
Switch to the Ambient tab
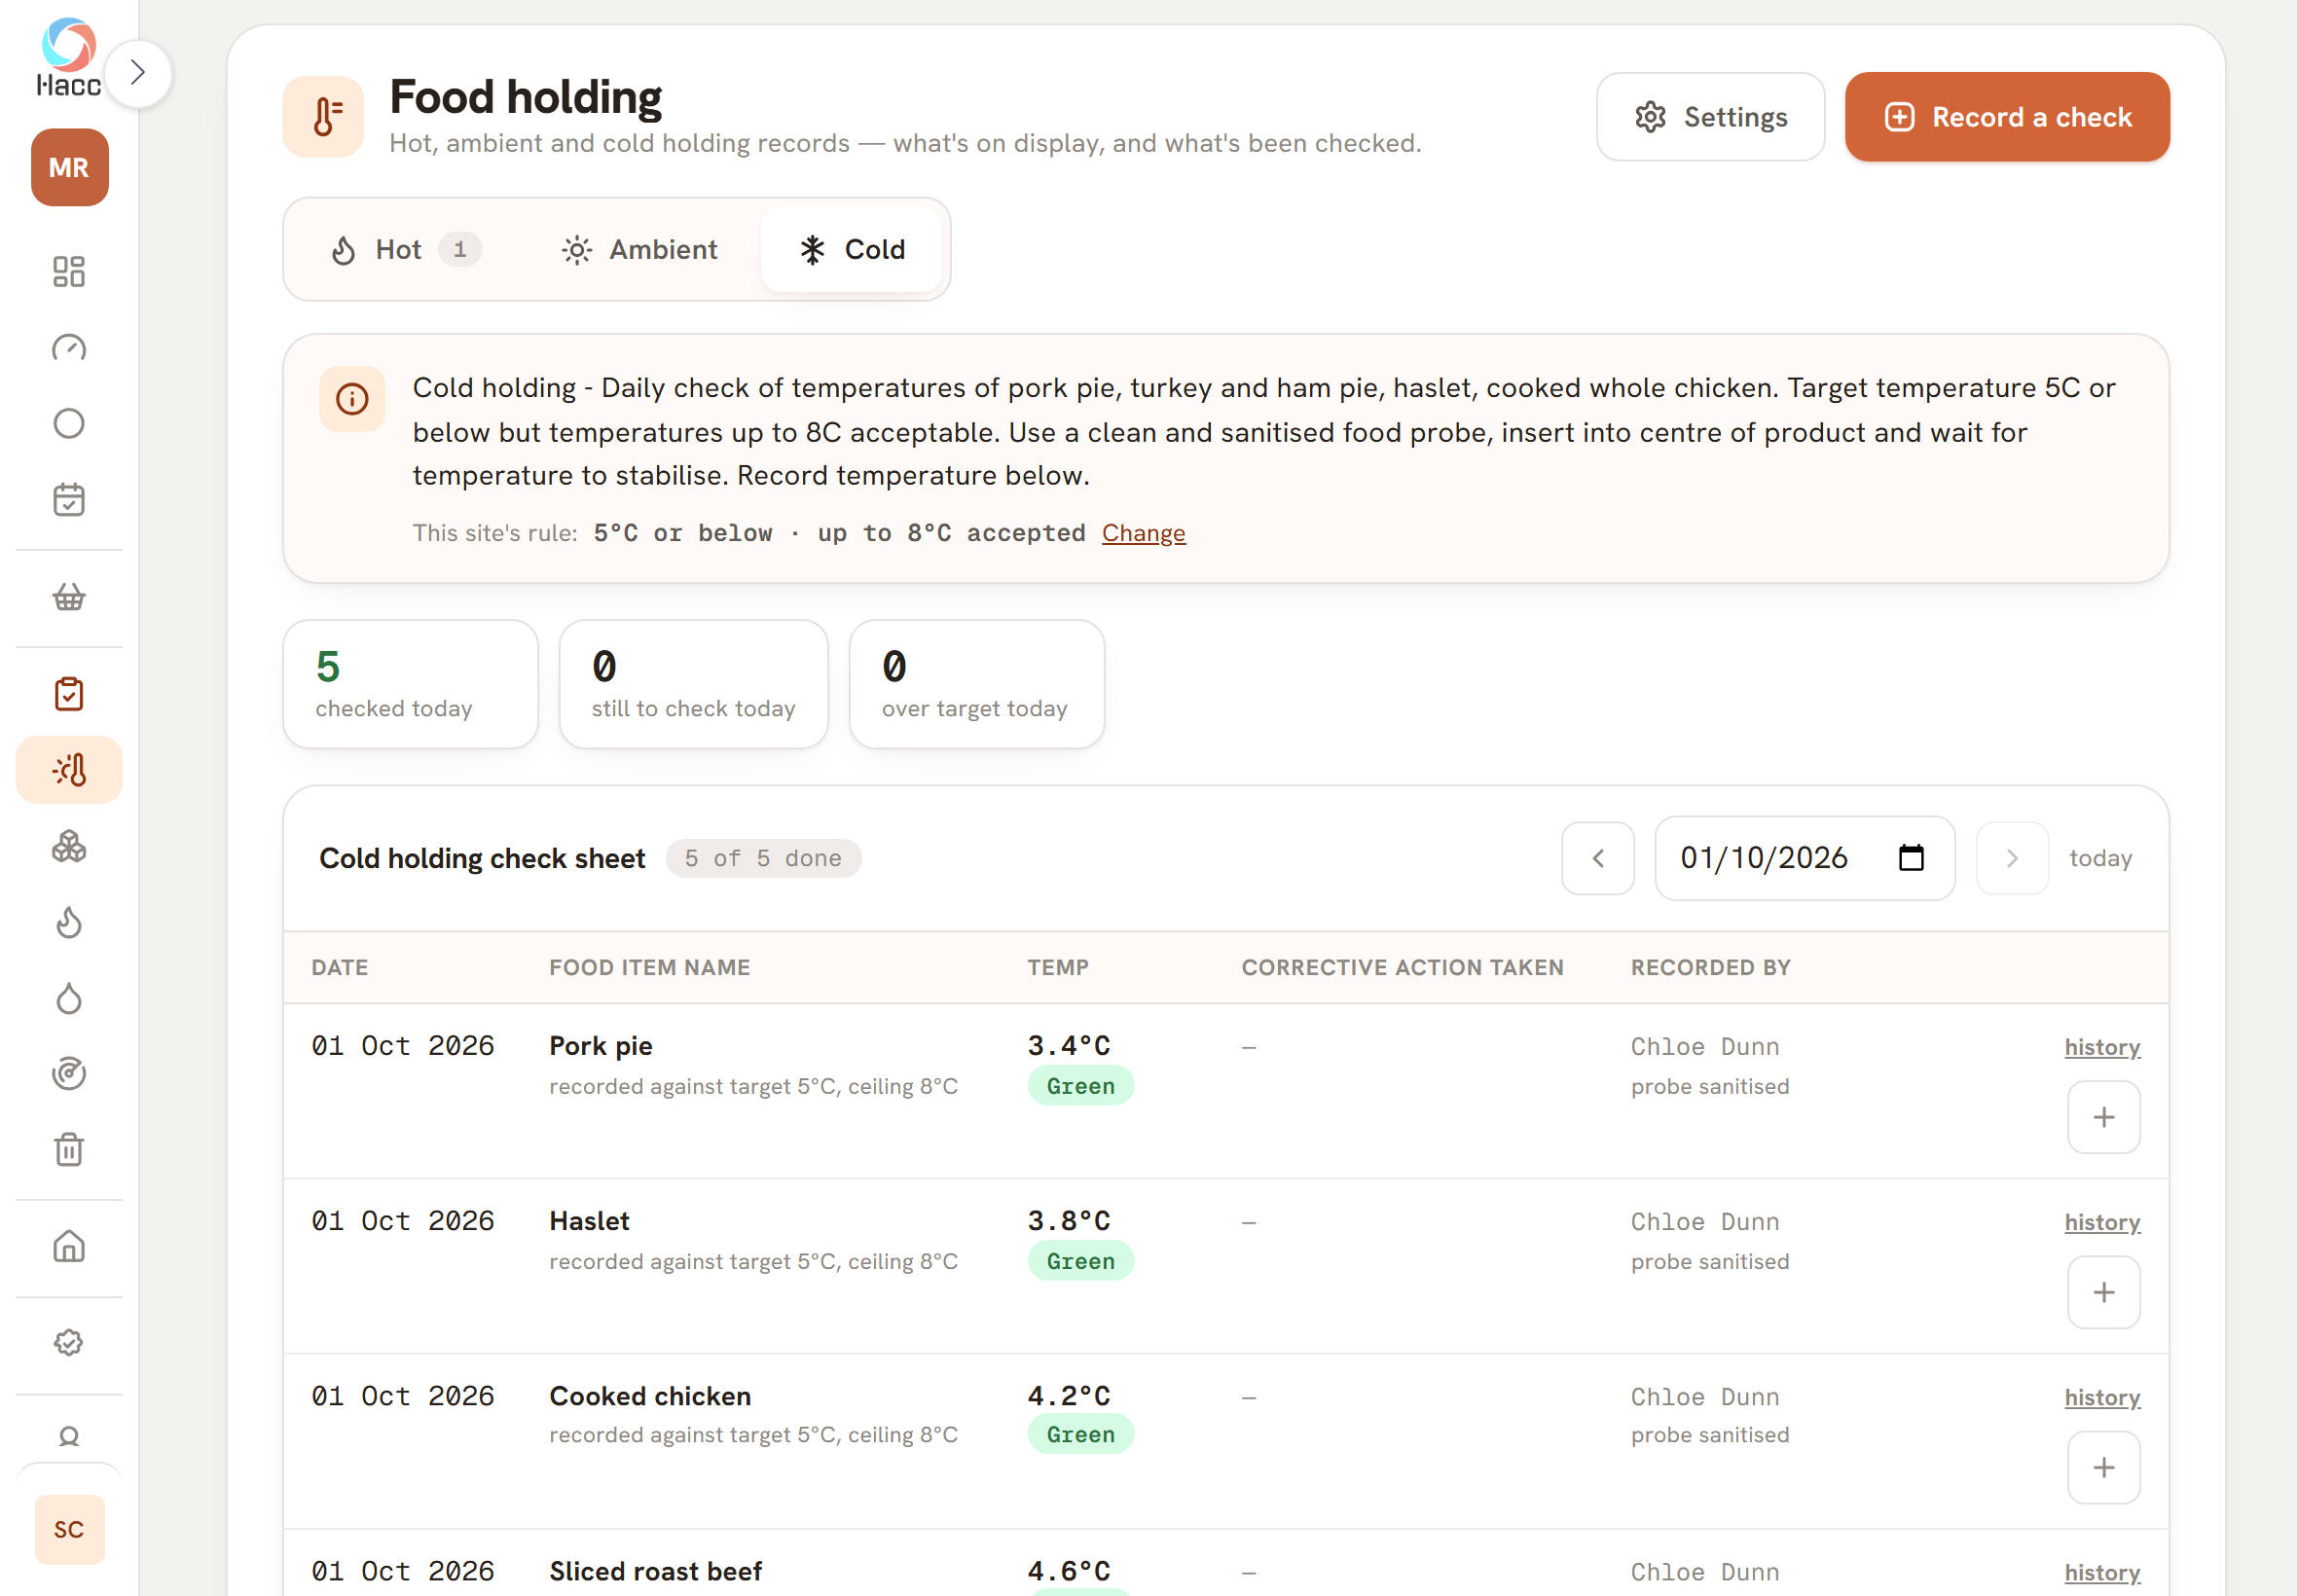click(x=640, y=249)
